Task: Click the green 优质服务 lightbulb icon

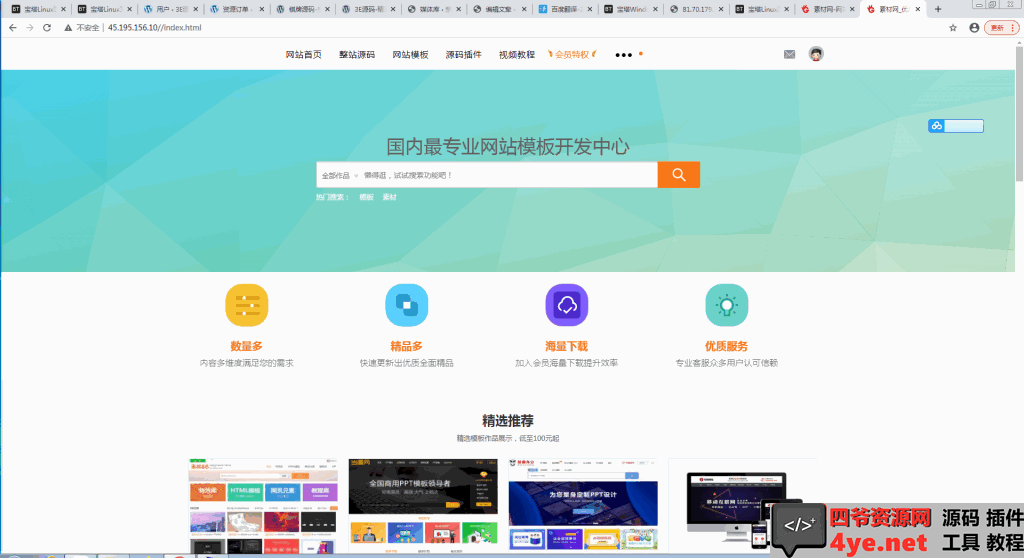Action: click(726, 305)
